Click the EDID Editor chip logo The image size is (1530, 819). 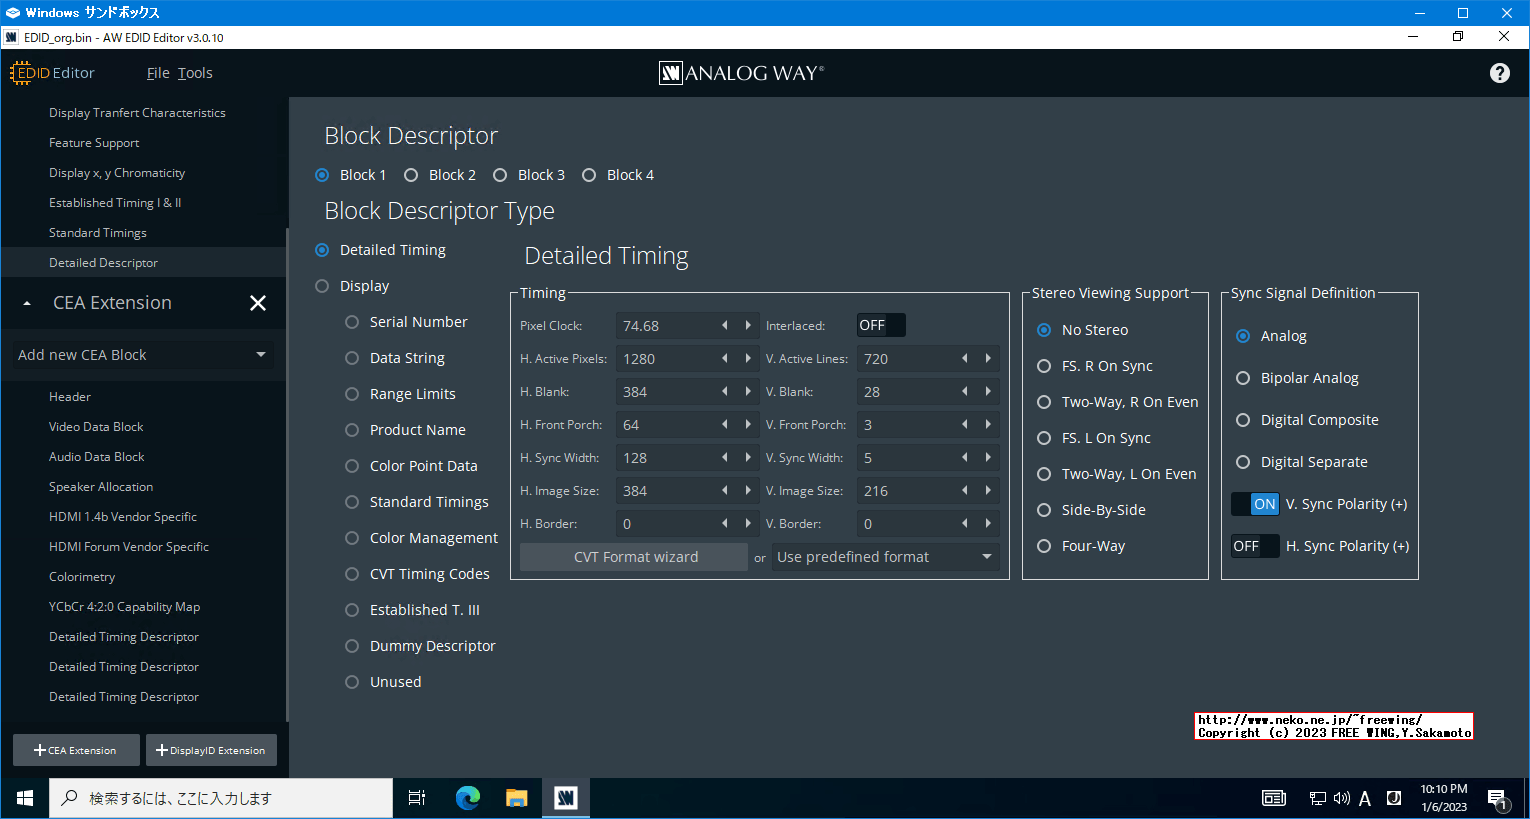[x=21, y=73]
